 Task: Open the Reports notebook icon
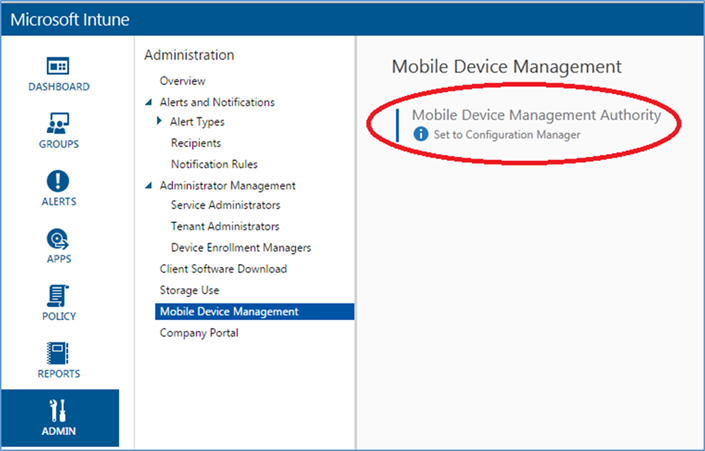pos(58,353)
